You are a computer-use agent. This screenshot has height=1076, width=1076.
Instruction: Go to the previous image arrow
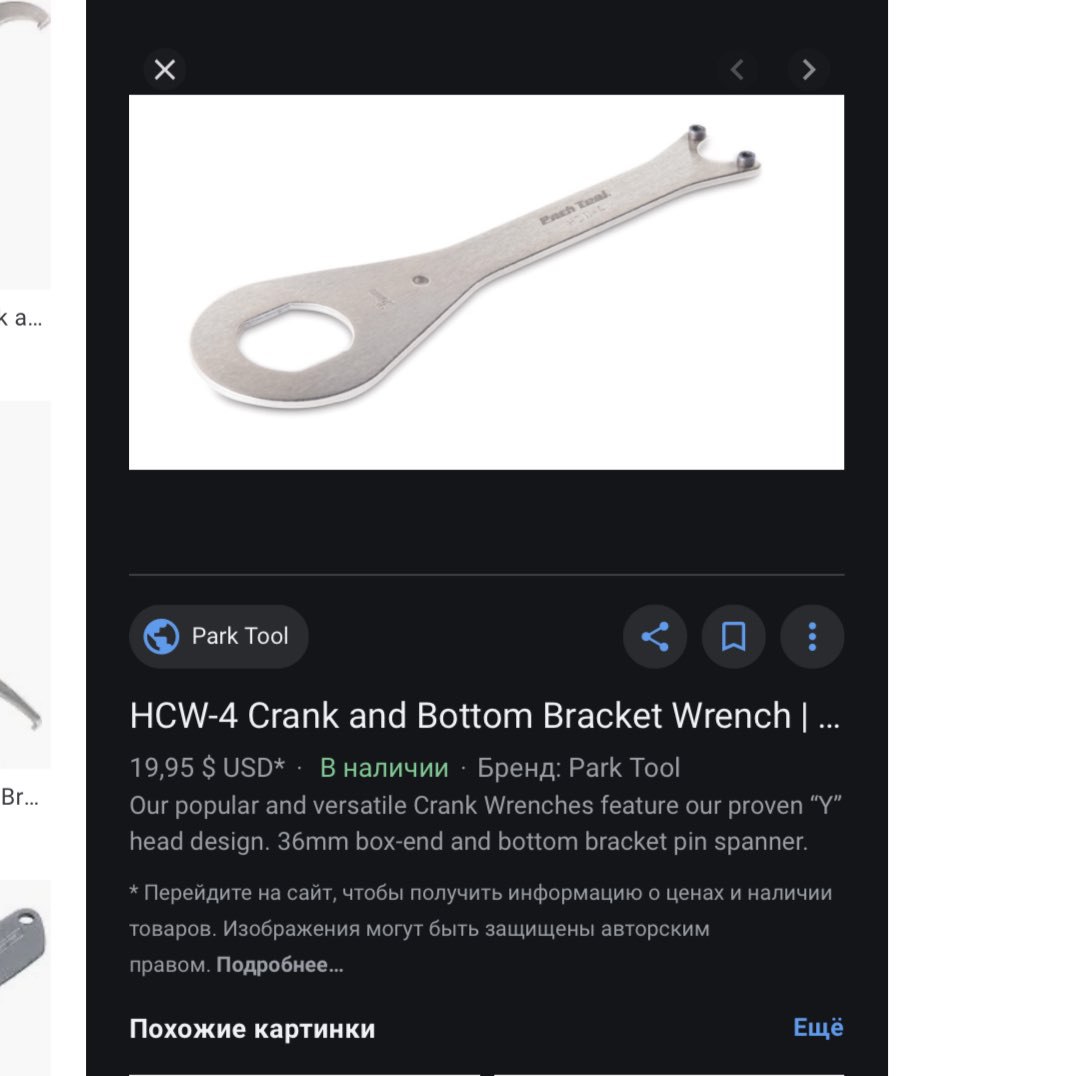click(x=738, y=69)
